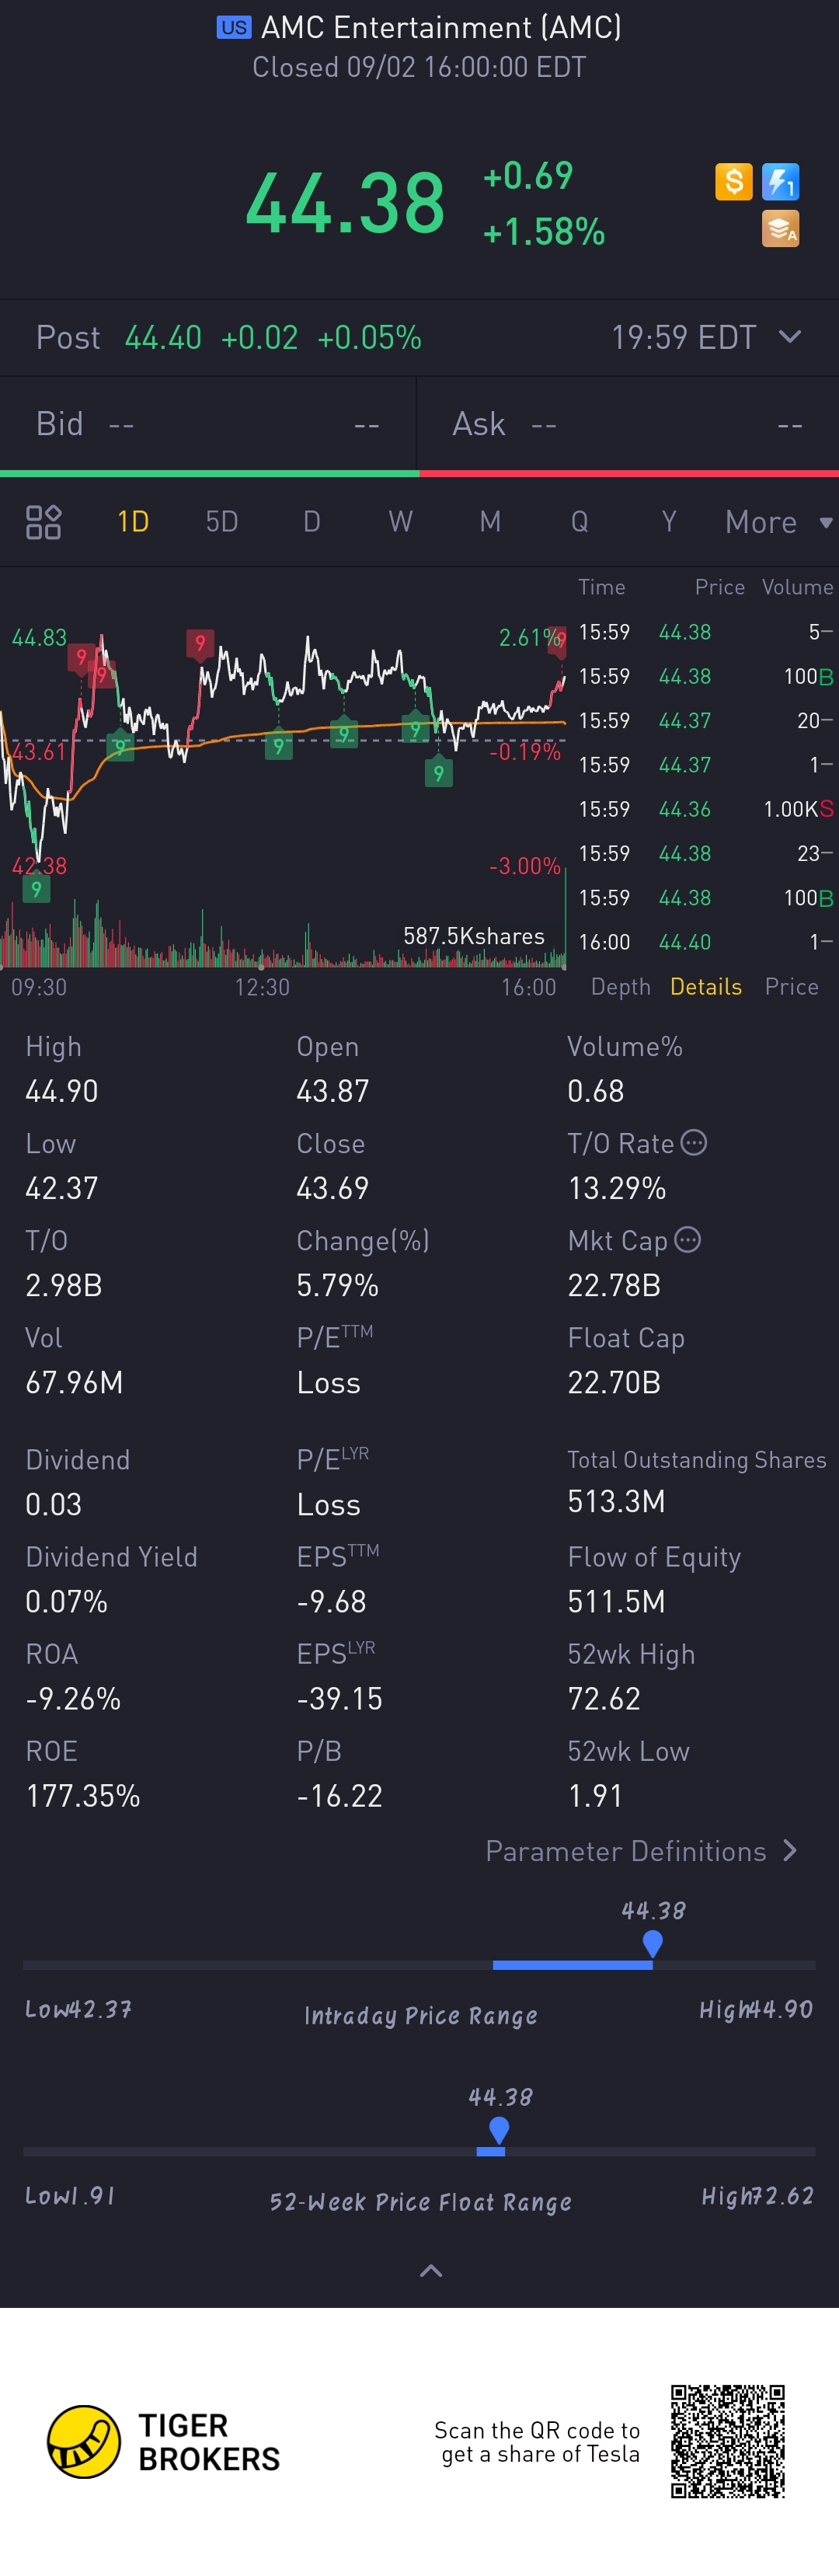Switch to the W weekly chart tab
This screenshot has width=839, height=2576.
401,522
